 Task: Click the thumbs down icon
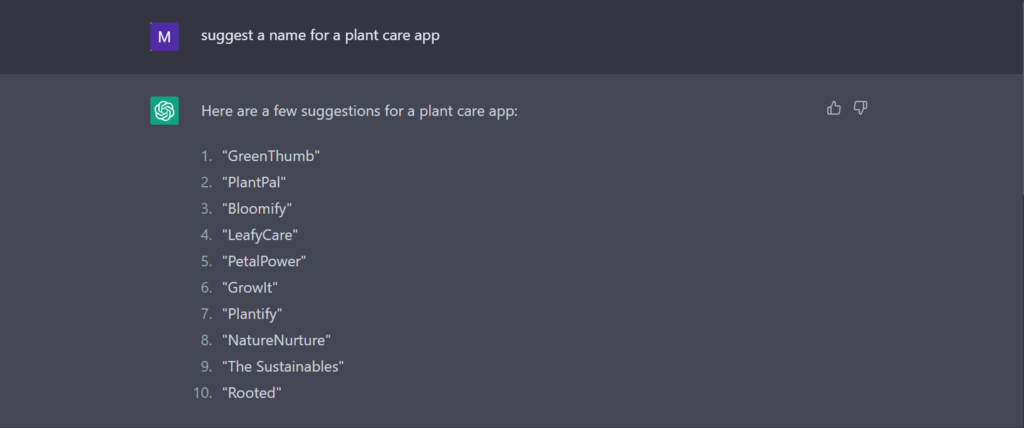[x=860, y=108]
